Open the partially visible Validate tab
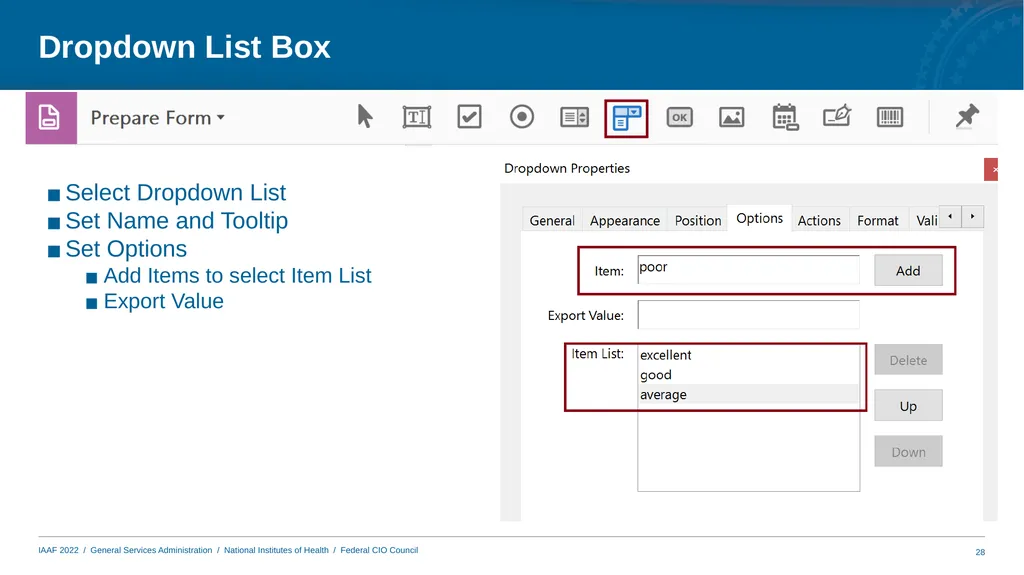 (926, 221)
